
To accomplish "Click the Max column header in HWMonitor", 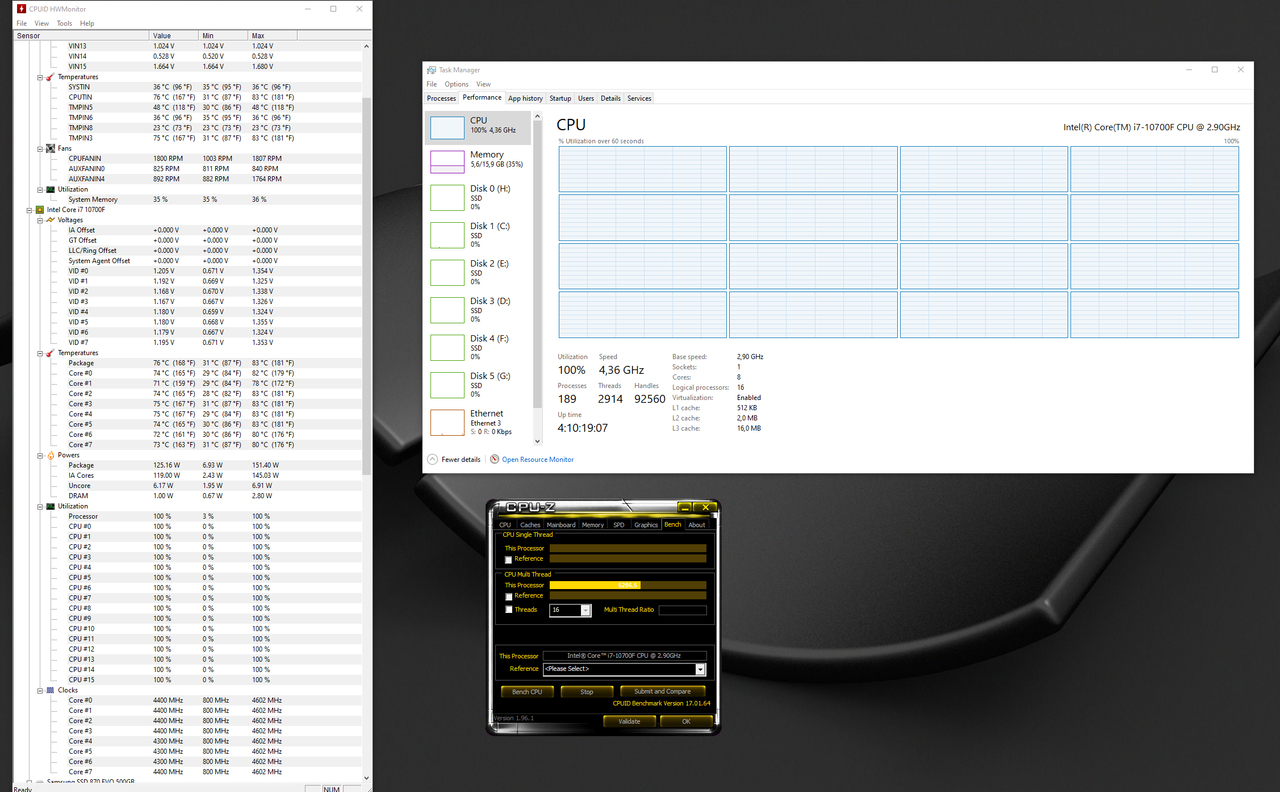I will pos(273,36).
